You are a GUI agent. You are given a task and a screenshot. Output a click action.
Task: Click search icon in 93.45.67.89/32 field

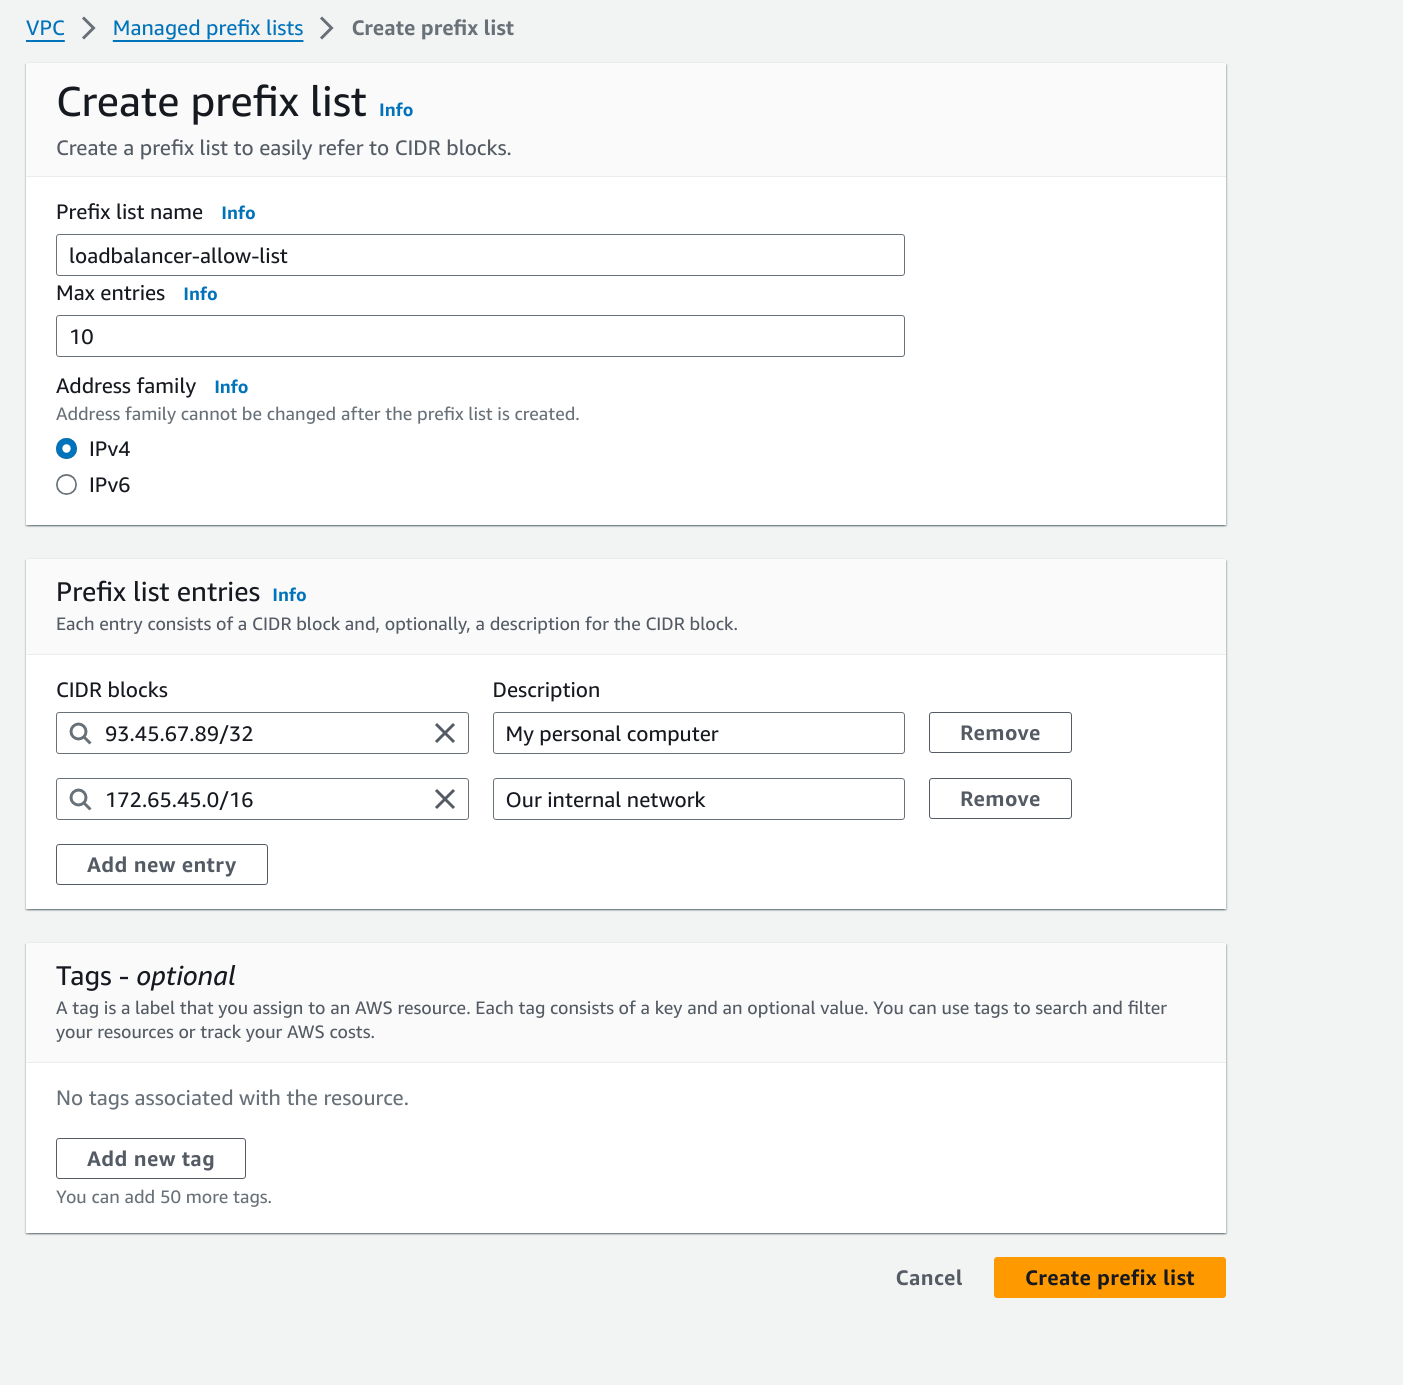tap(81, 733)
